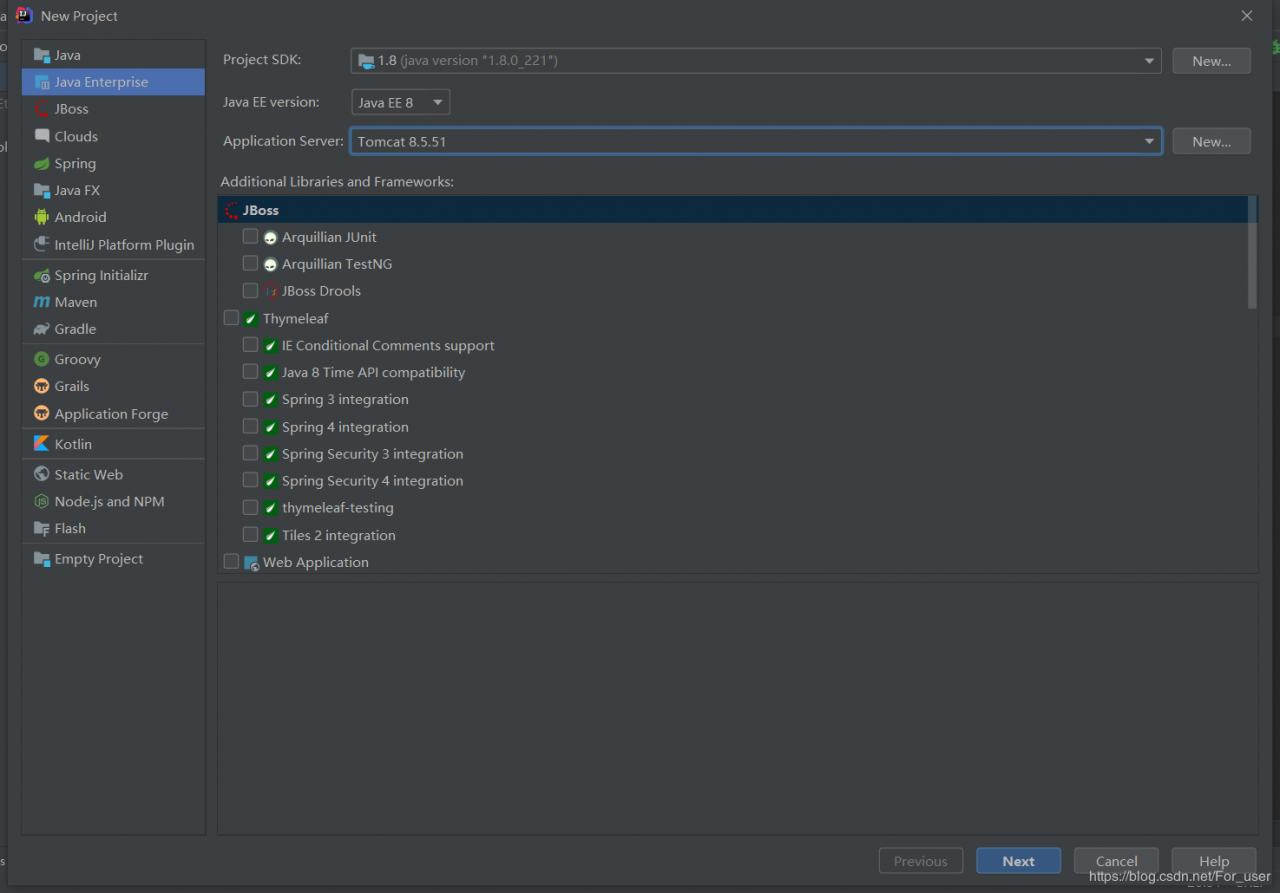Click the Spring leaf icon
Image resolution: width=1280 pixels, height=893 pixels.
(41, 163)
